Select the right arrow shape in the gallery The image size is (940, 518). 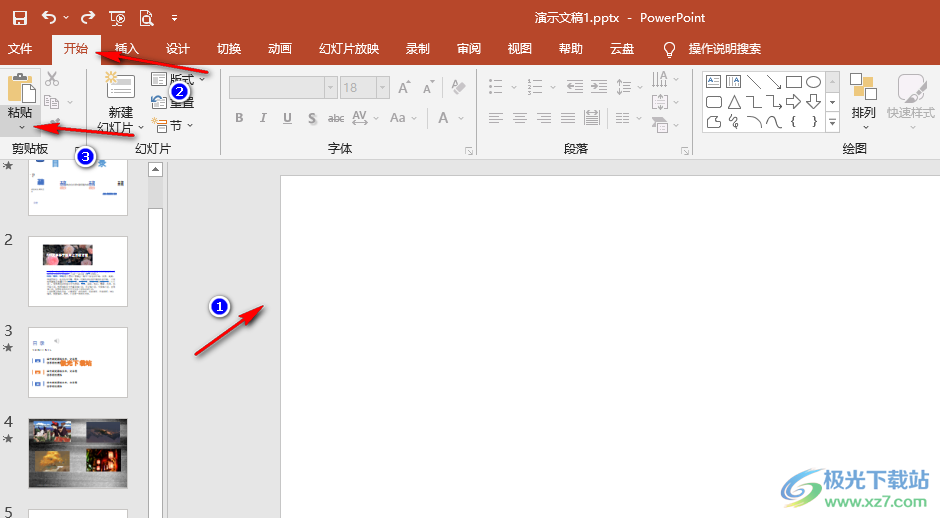794,102
